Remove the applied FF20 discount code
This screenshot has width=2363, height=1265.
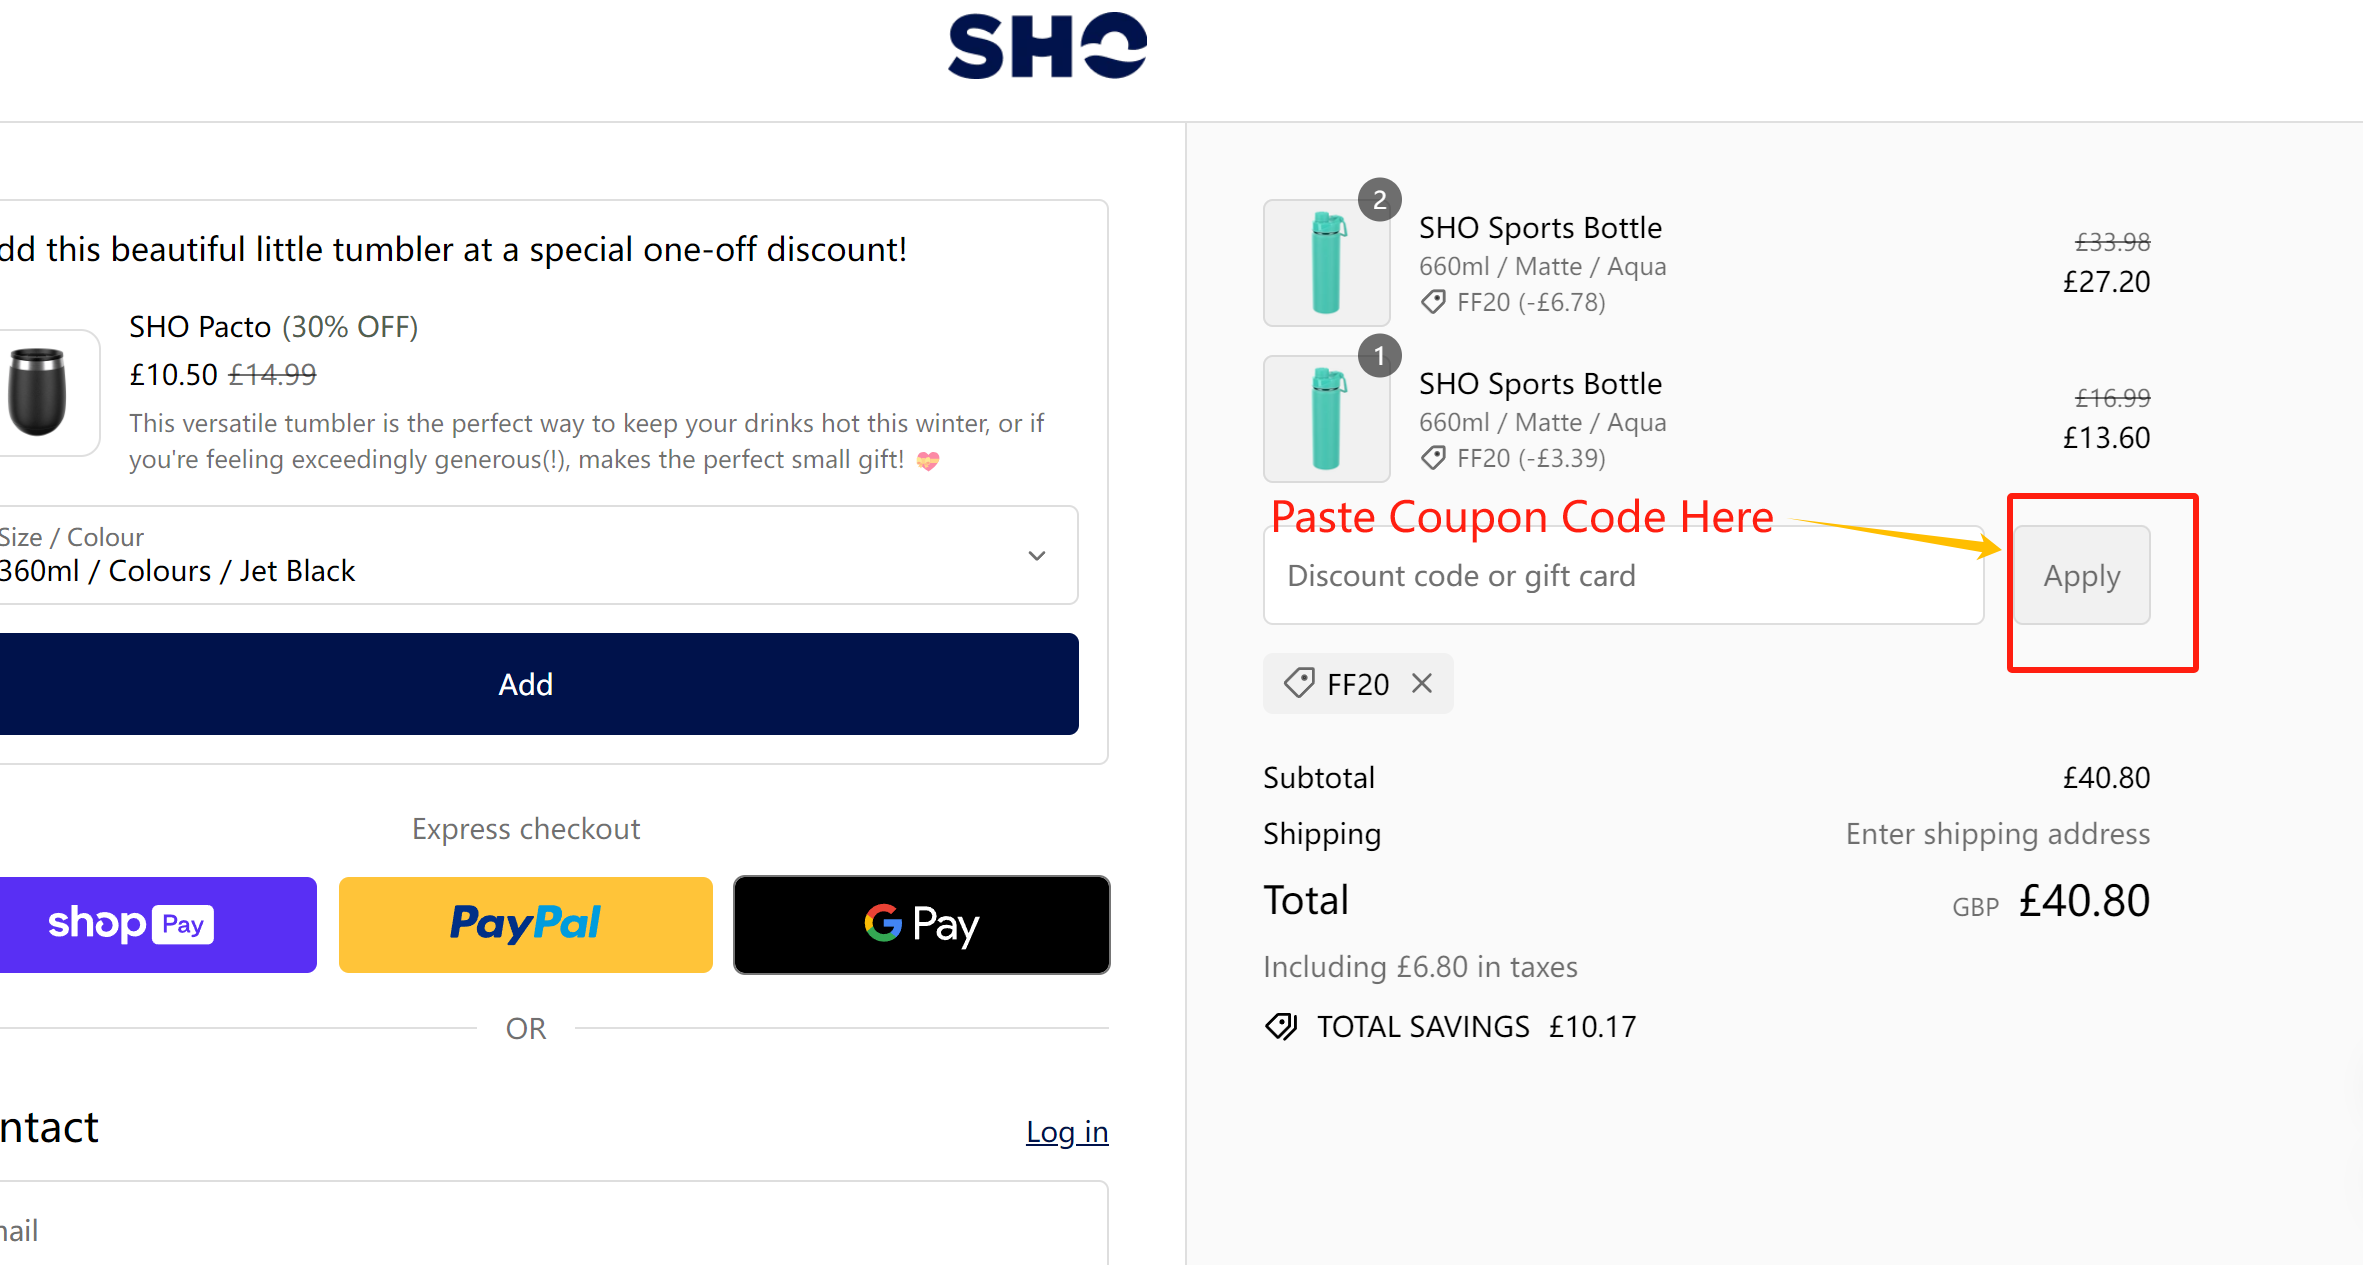(x=1421, y=683)
